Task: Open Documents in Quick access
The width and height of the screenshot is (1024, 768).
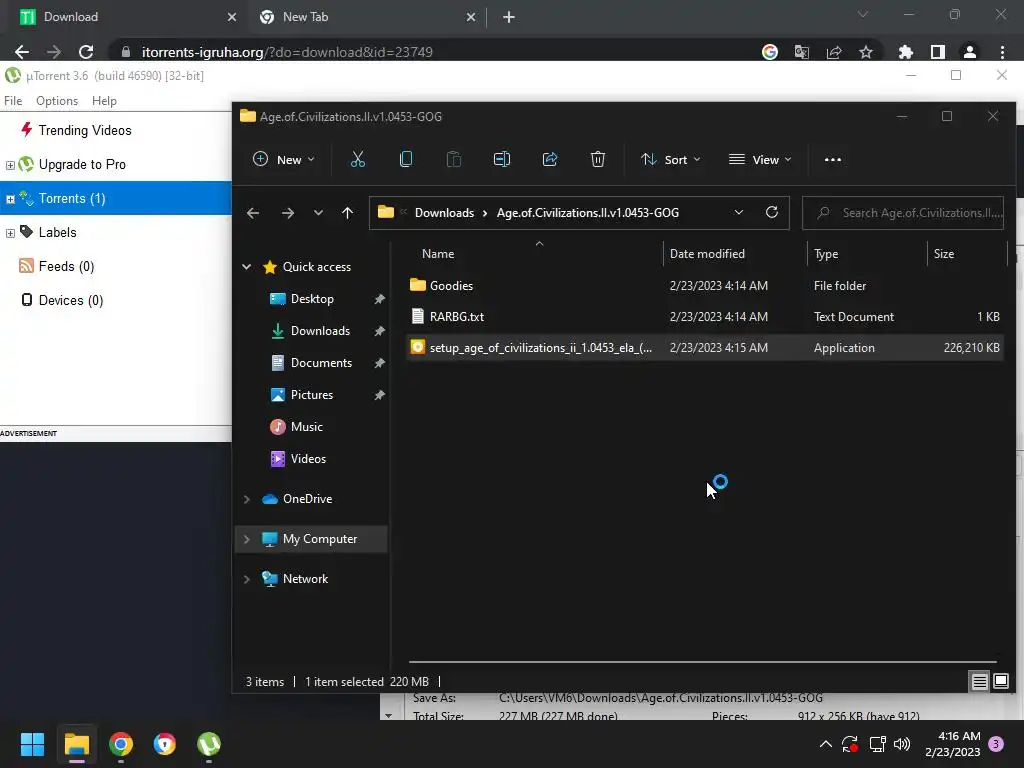Action: [x=321, y=363]
